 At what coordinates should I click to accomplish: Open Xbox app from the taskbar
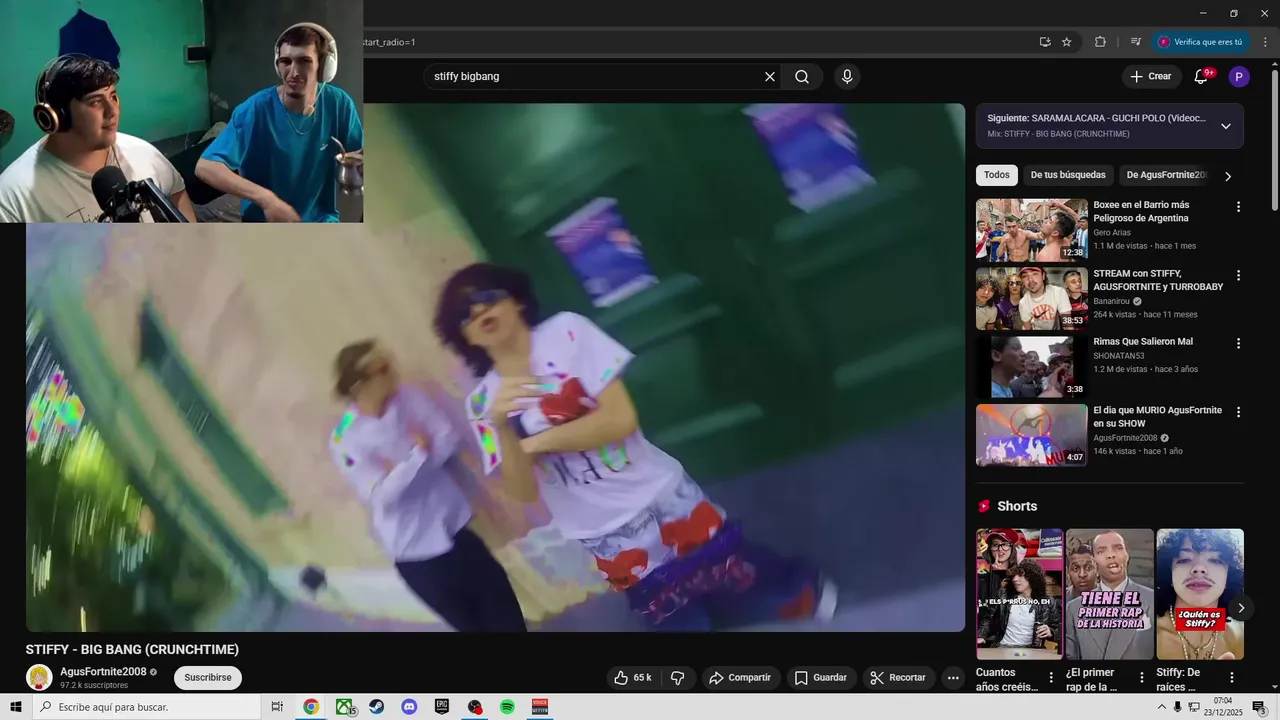(x=344, y=707)
